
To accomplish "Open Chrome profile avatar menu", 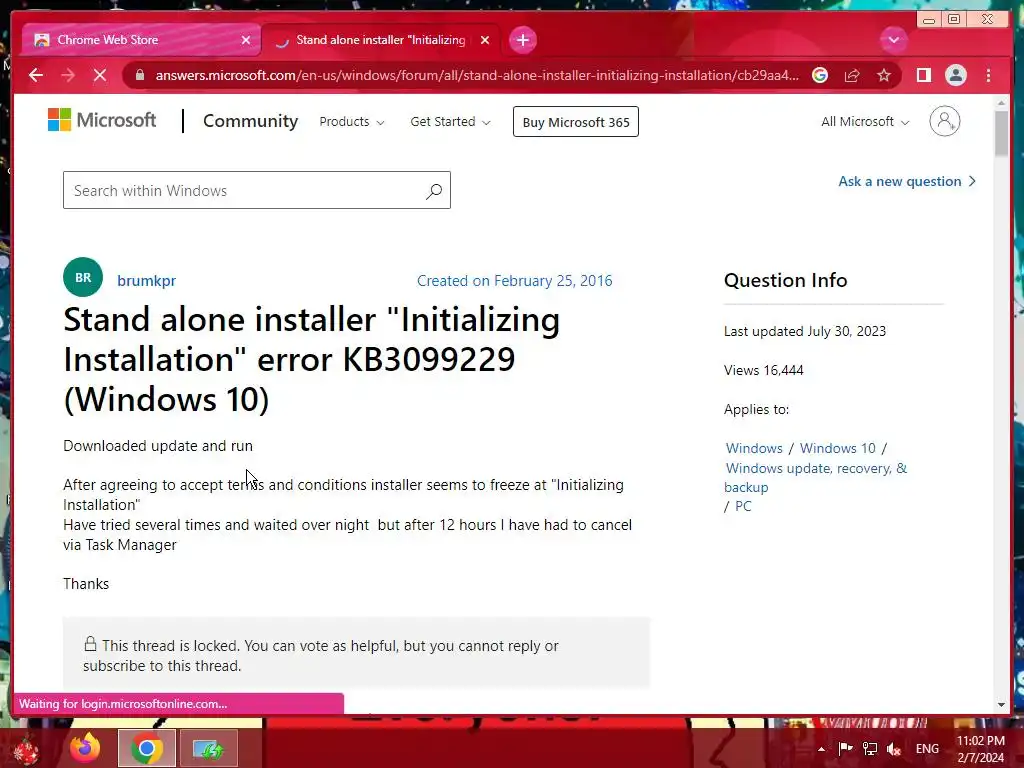I will [x=955, y=75].
